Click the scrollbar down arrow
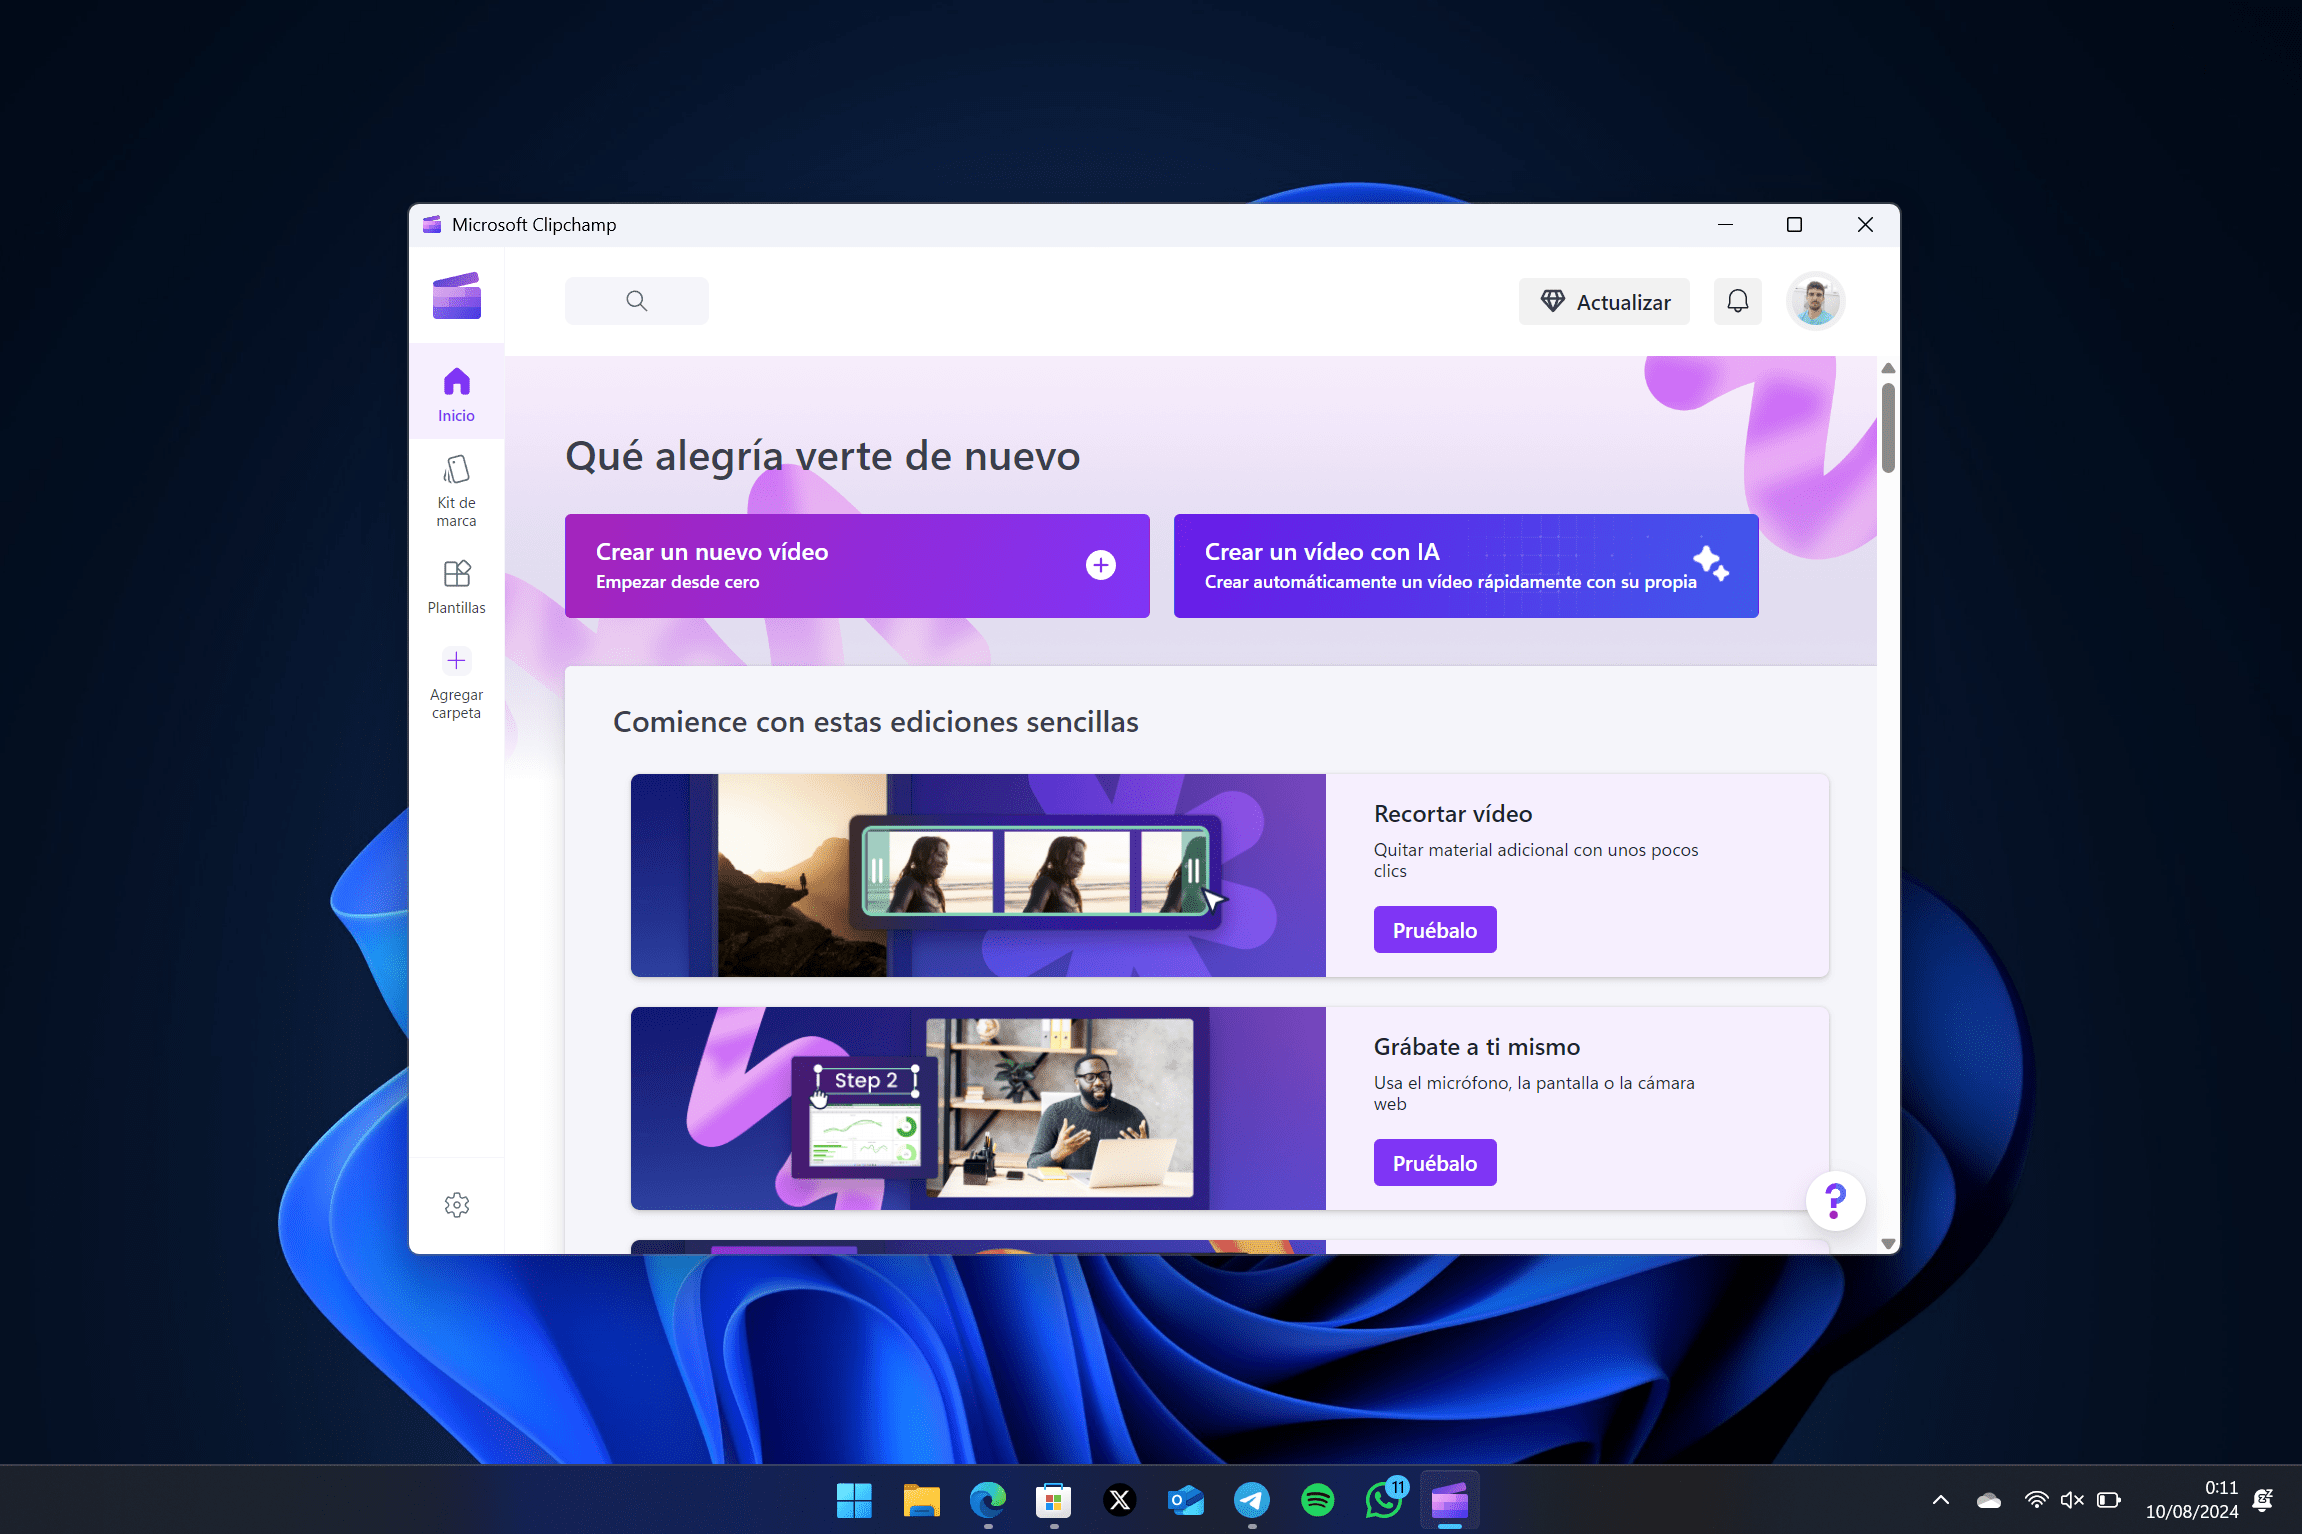This screenshot has width=2302, height=1534. pos(1888,1242)
